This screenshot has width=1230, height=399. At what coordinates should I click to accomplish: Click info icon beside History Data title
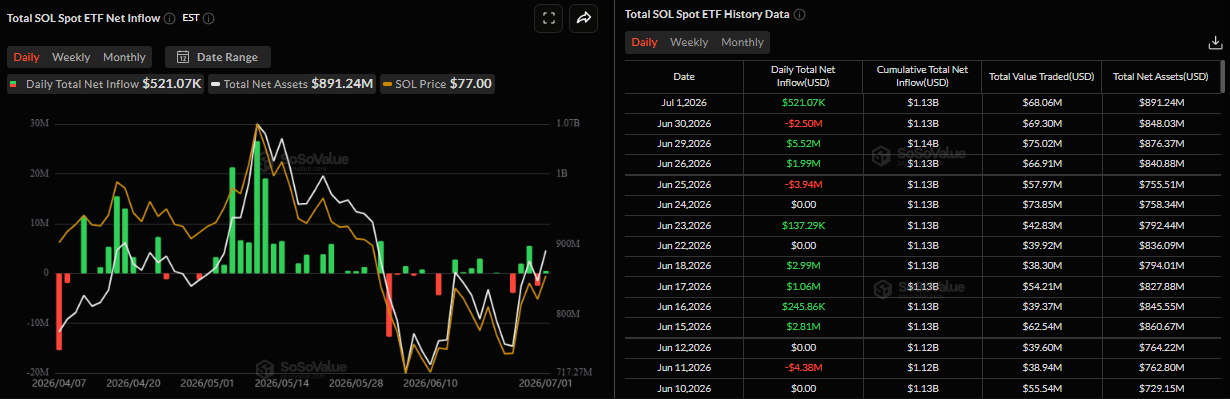[800, 15]
